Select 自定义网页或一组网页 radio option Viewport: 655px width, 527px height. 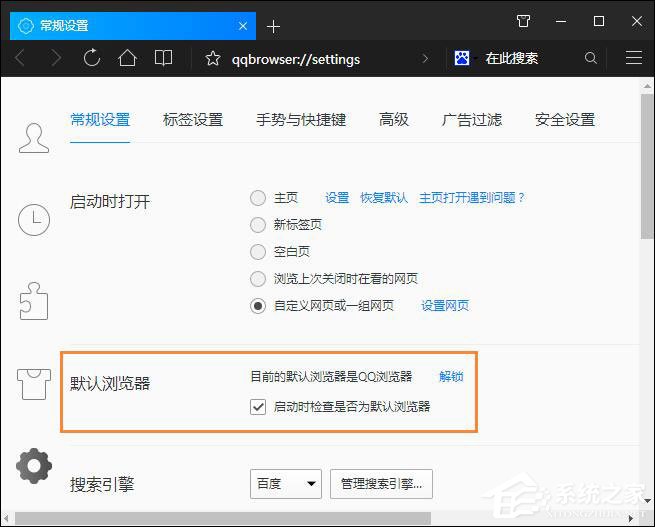click(x=258, y=306)
